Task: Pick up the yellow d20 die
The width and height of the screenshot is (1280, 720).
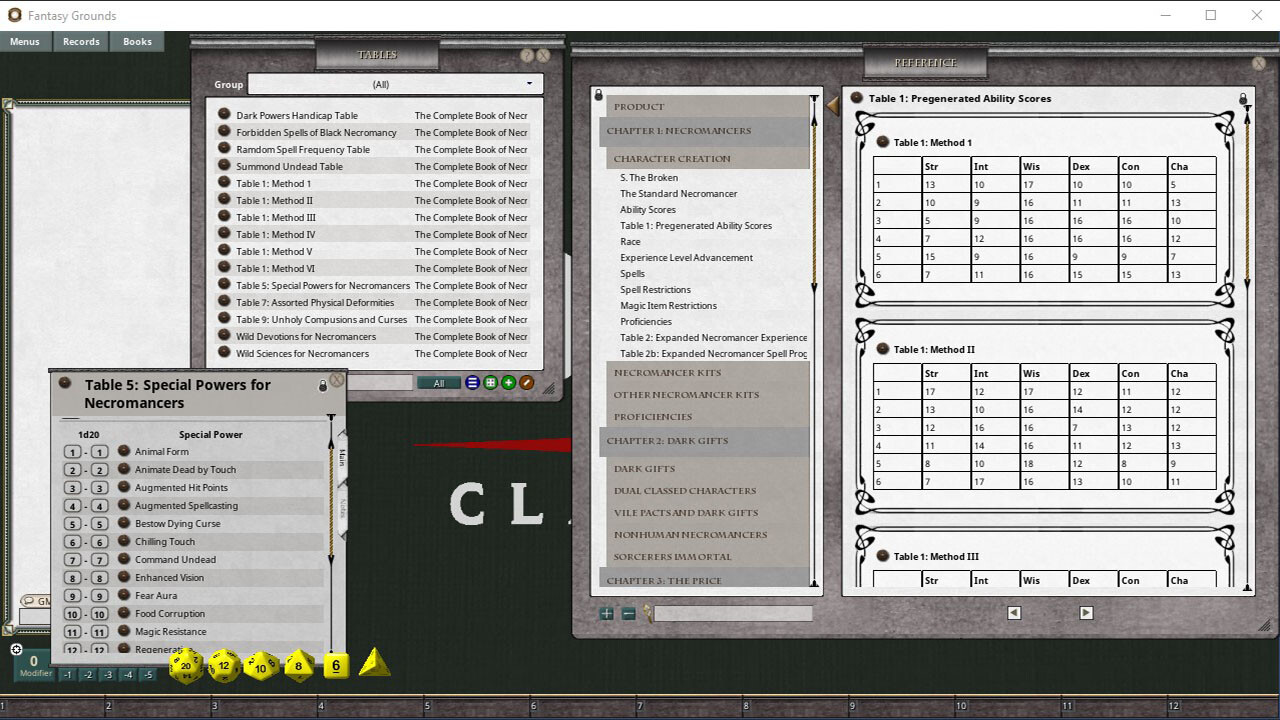Action: click(x=186, y=665)
